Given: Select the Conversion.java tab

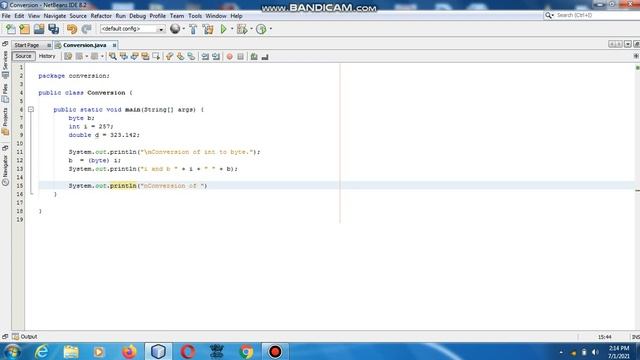Looking at the screenshot, I should (84, 45).
